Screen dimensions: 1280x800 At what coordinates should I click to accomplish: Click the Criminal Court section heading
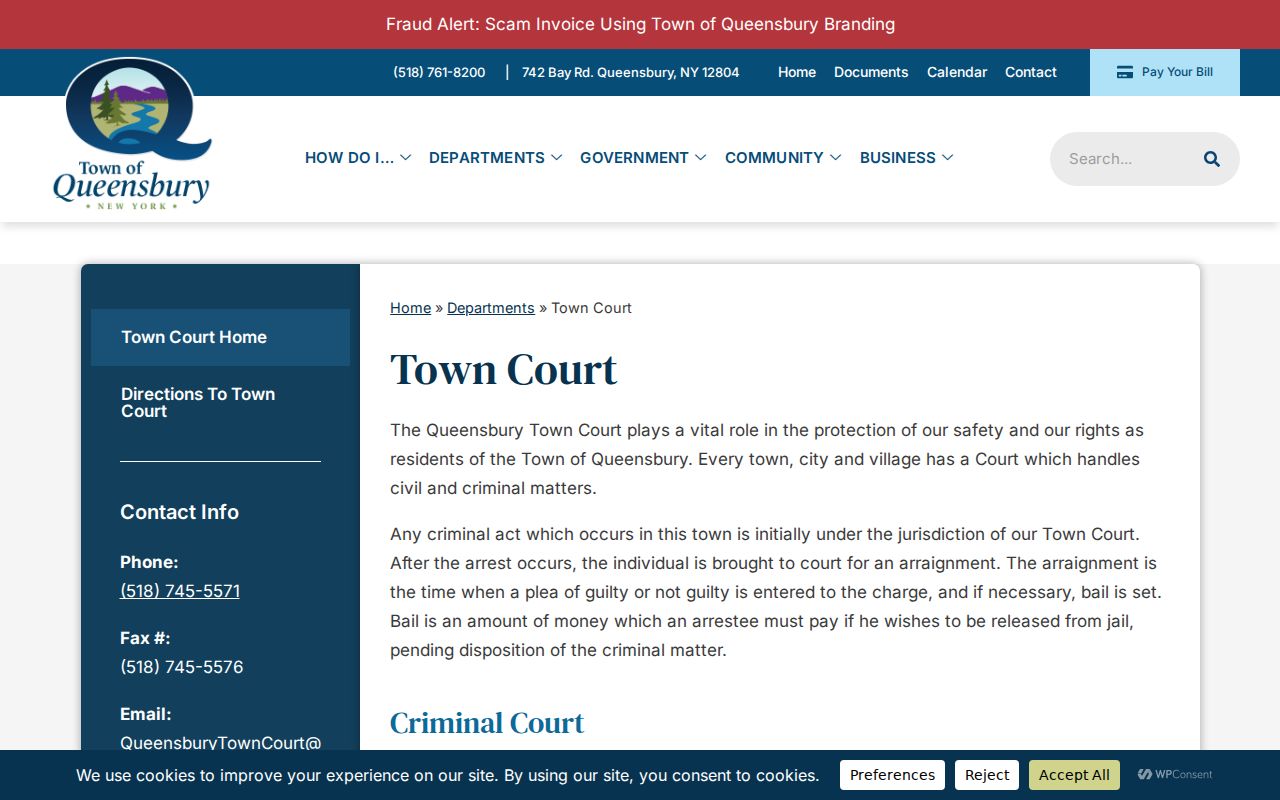487,722
